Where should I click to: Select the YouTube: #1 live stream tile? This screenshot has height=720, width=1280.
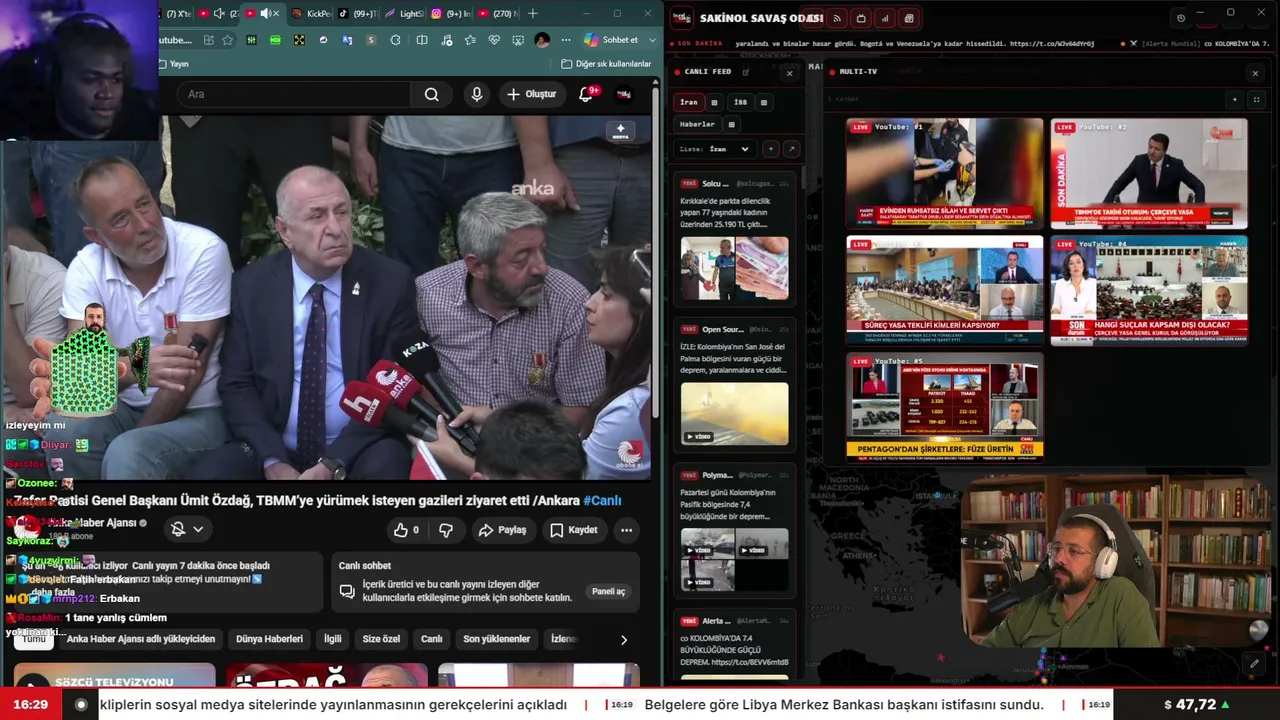click(x=945, y=174)
